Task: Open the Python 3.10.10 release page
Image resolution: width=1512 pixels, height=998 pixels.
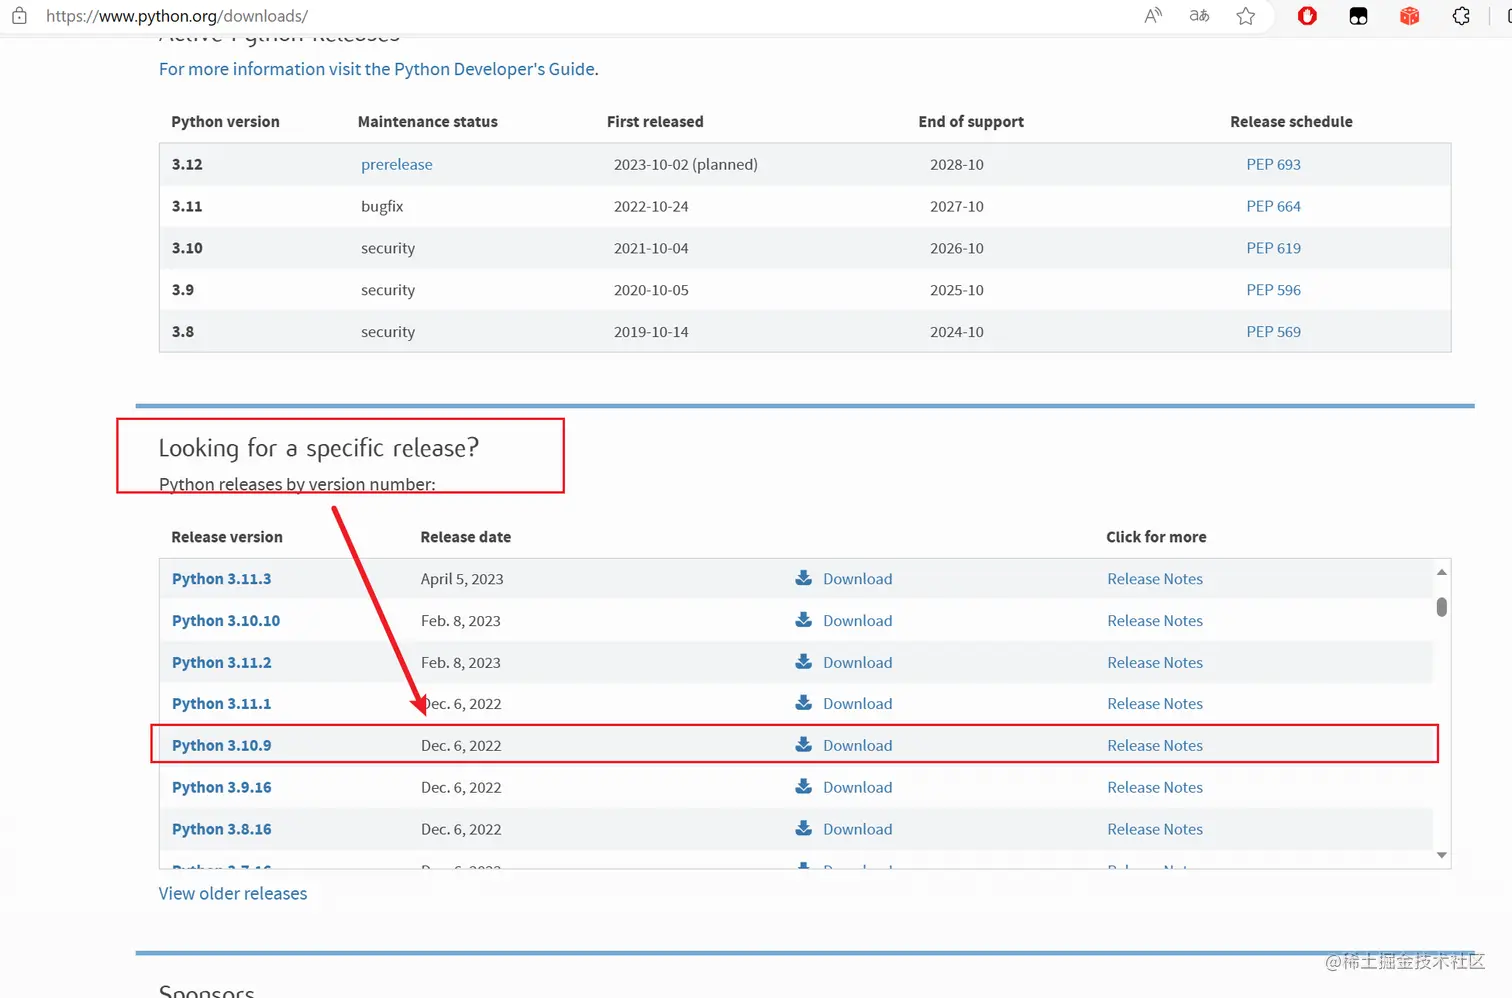Action: 226,621
